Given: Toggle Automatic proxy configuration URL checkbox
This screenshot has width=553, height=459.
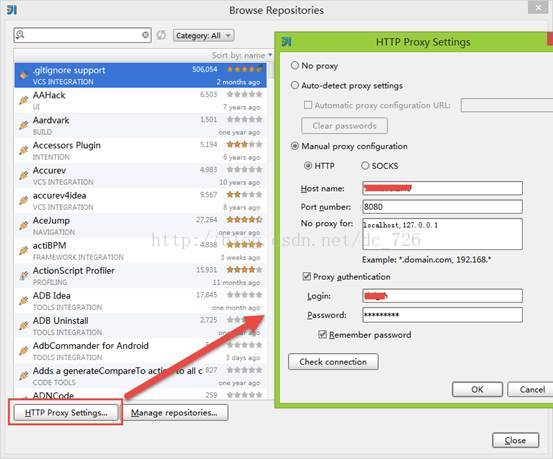Looking at the screenshot, I should coord(308,105).
